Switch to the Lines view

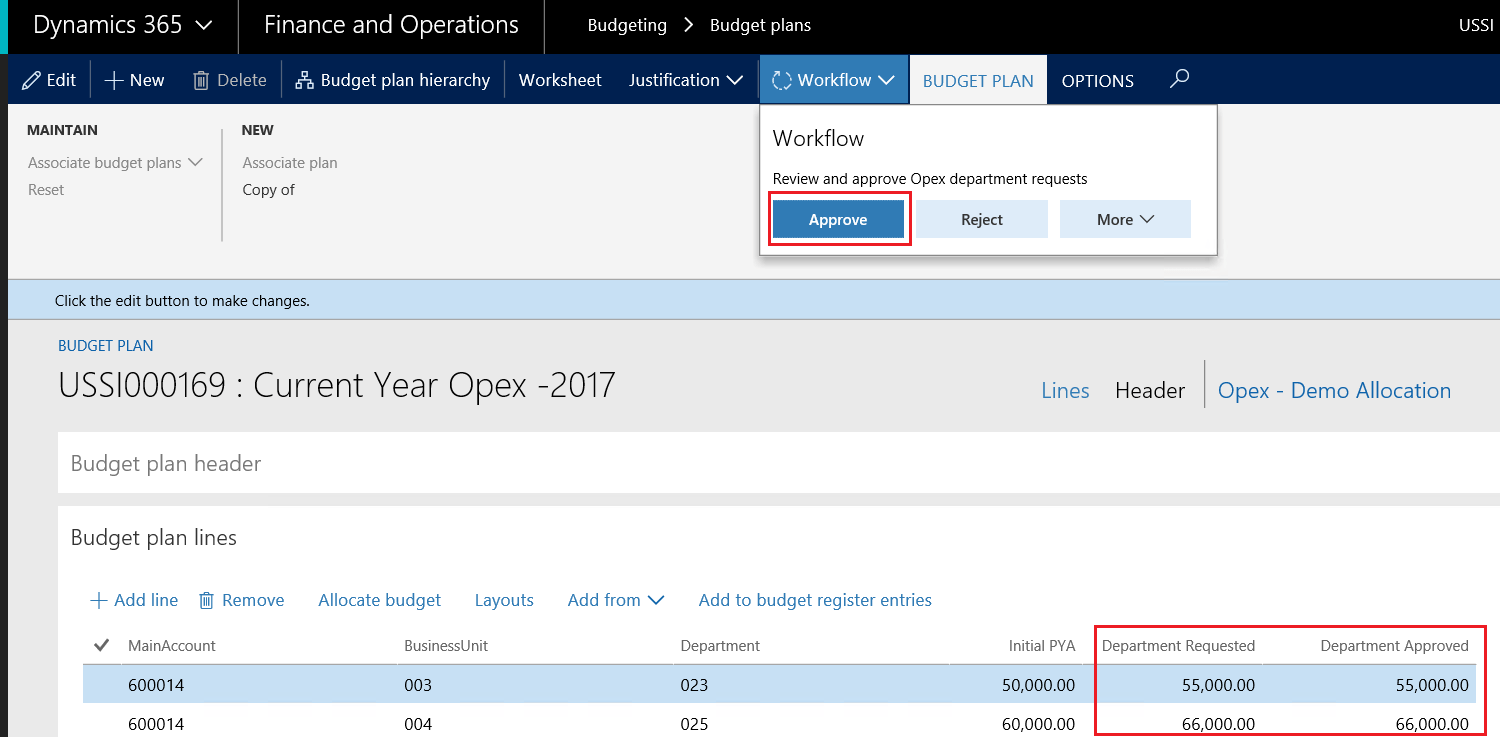click(x=1065, y=390)
